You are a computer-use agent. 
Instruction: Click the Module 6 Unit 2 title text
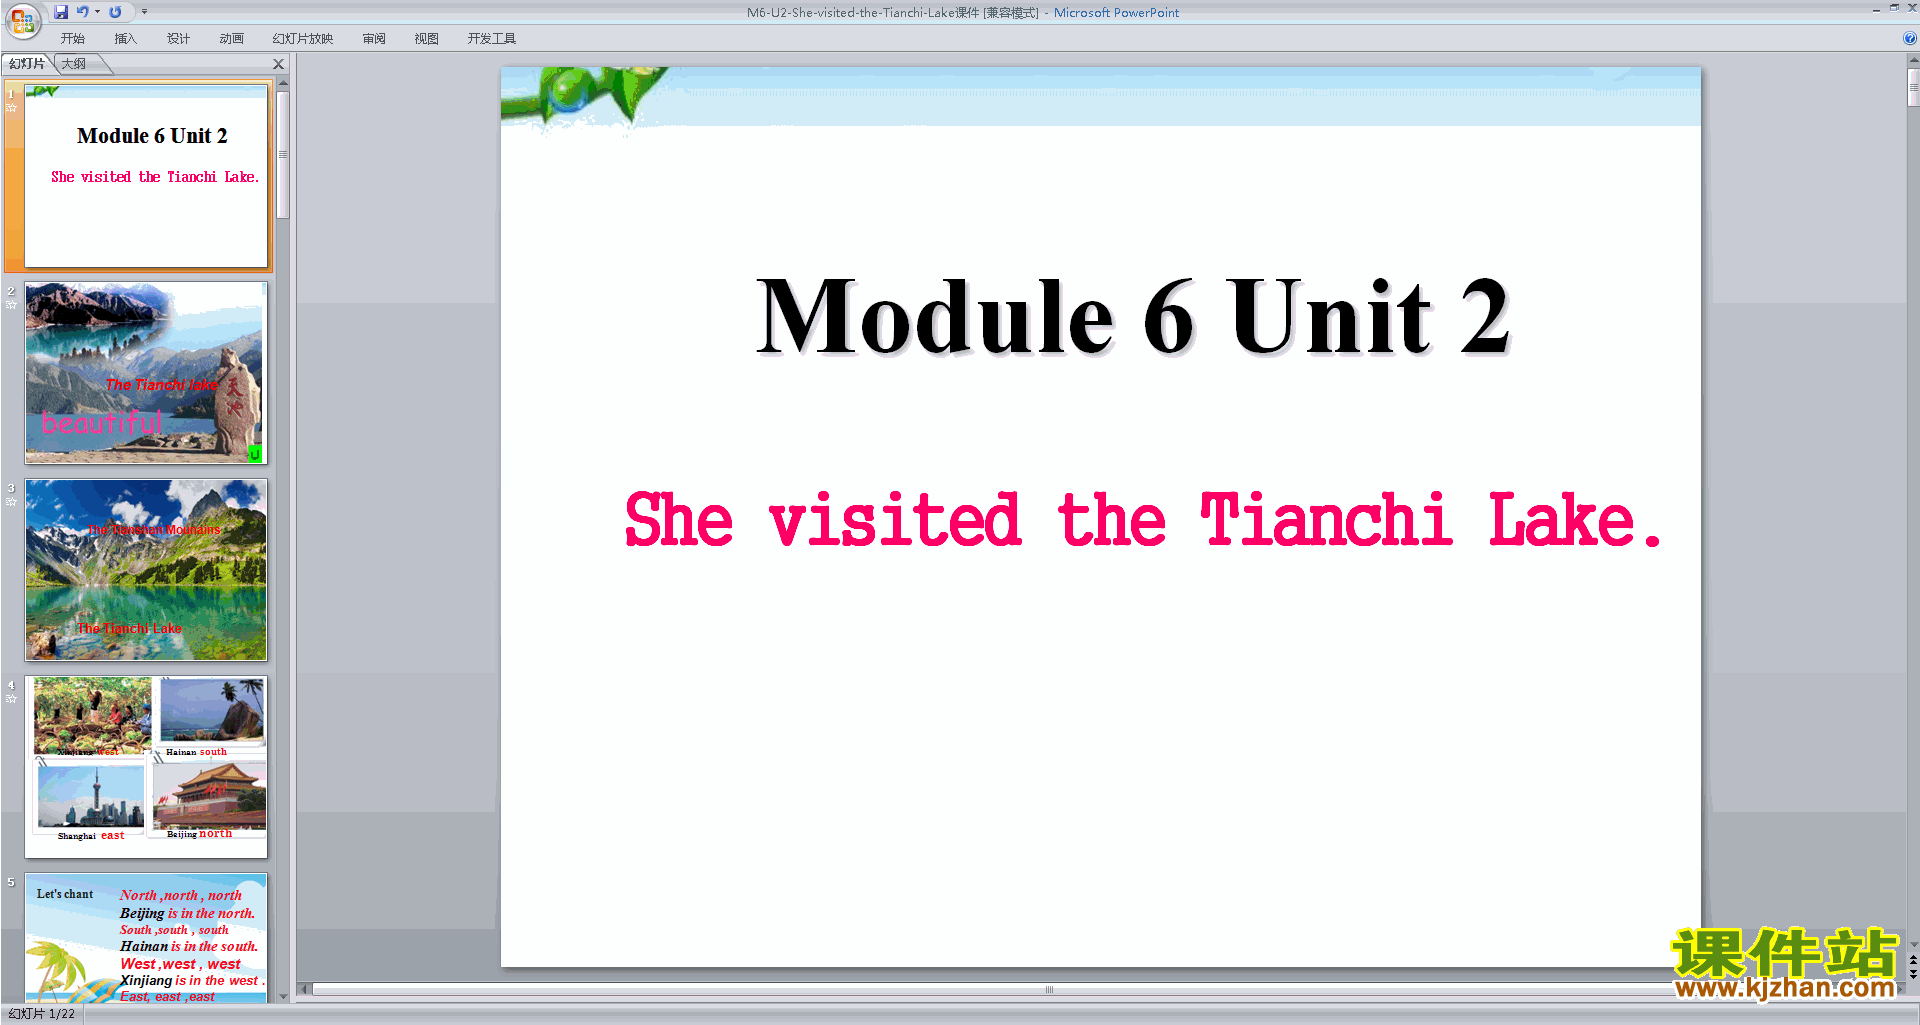coord(1133,317)
